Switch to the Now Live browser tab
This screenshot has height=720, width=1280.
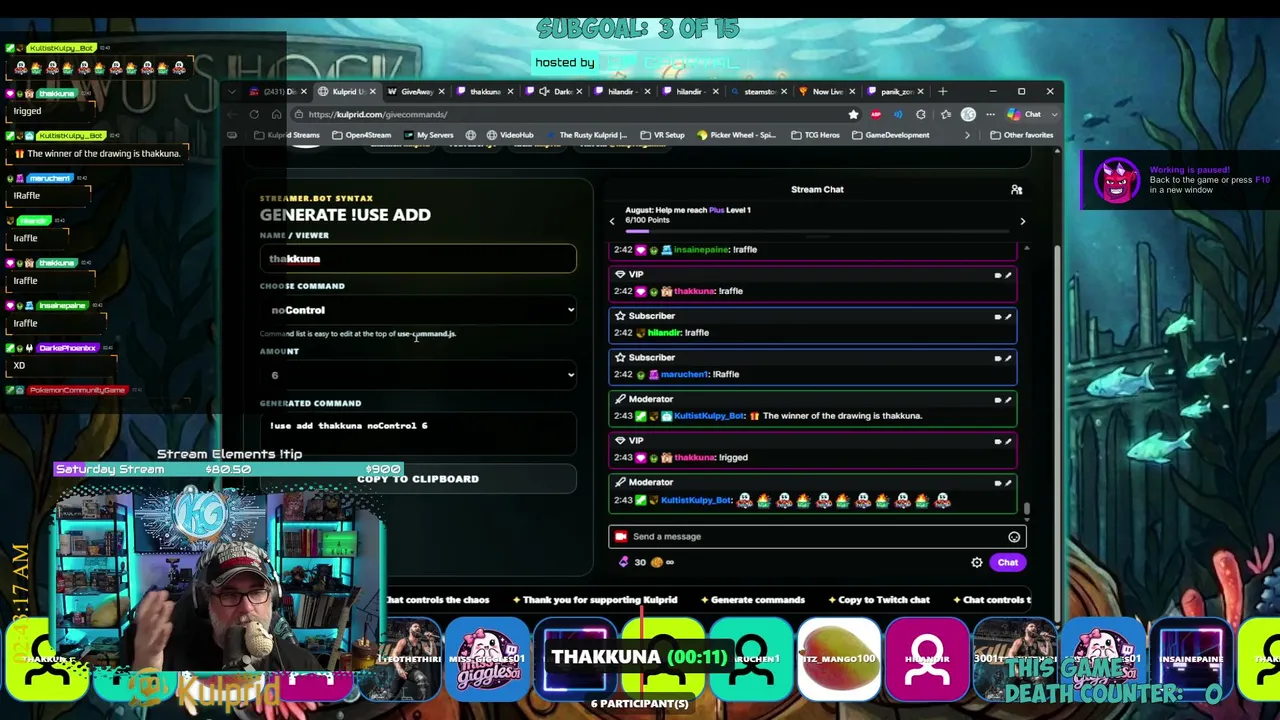pos(828,91)
